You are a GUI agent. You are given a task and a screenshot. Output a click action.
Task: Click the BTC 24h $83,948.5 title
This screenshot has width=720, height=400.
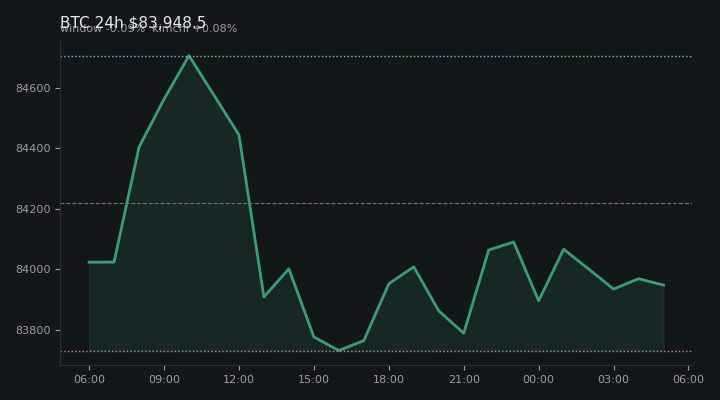click(133, 23)
